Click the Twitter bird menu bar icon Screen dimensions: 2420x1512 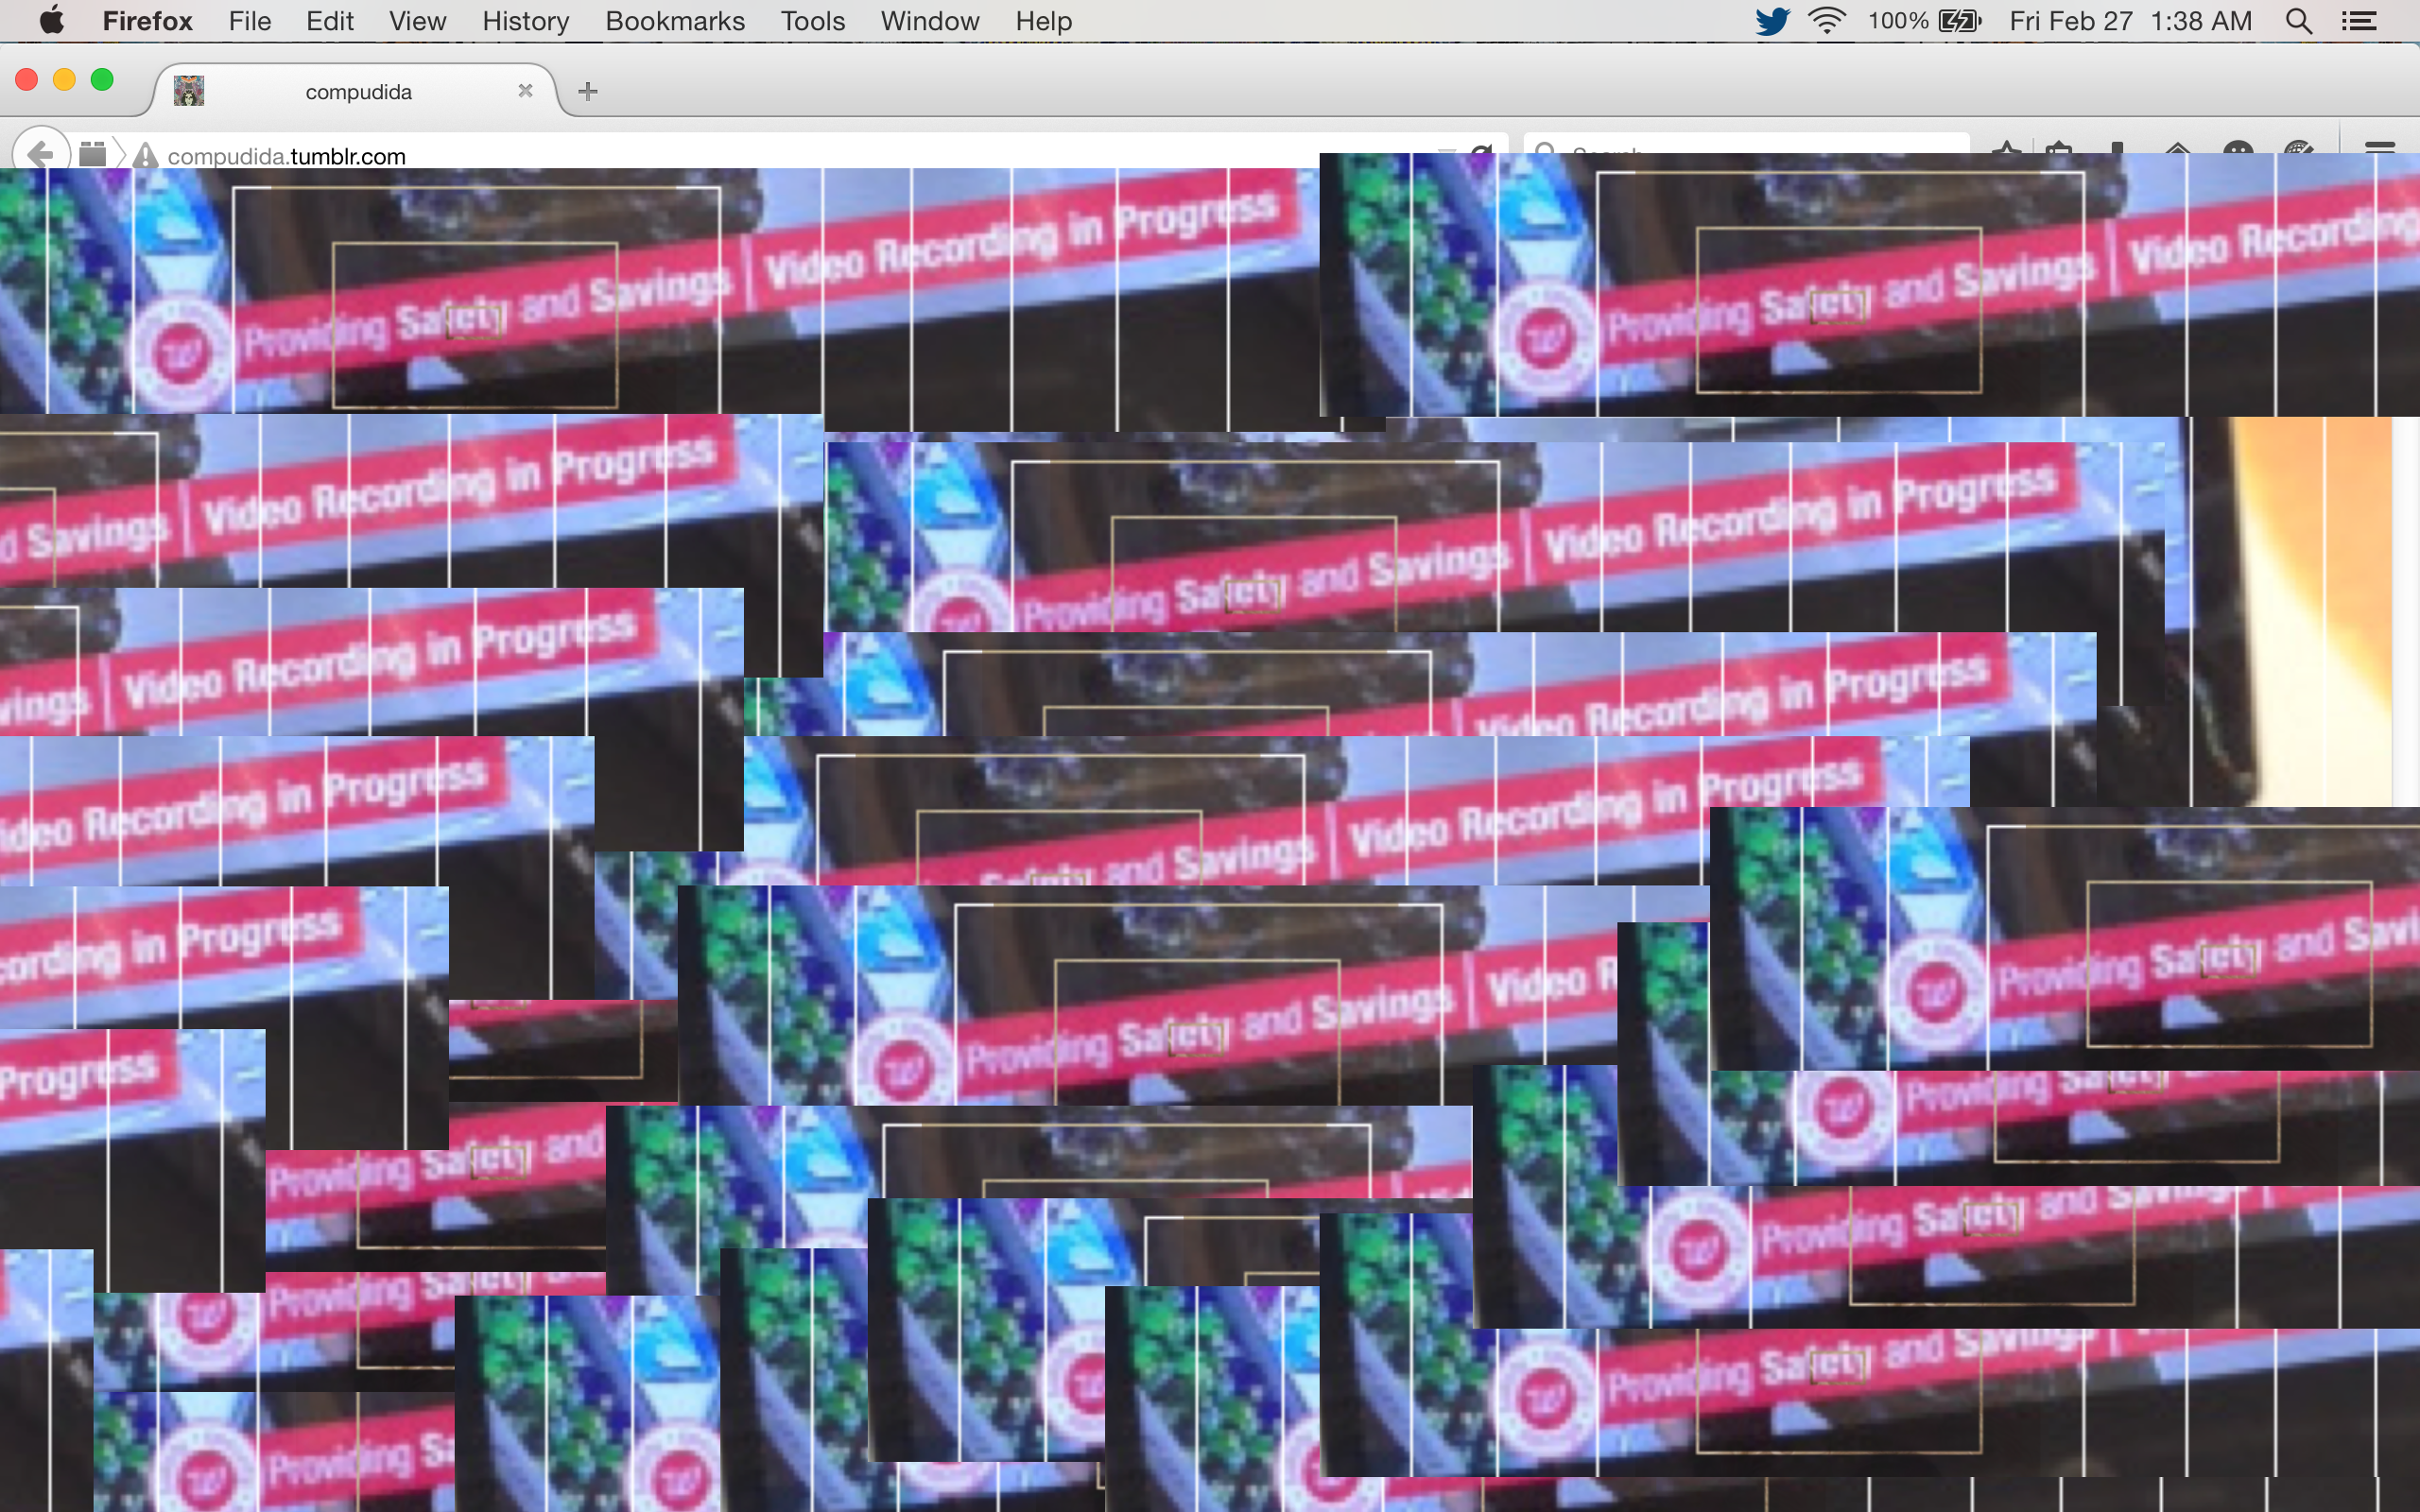(x=1772, y=21)
